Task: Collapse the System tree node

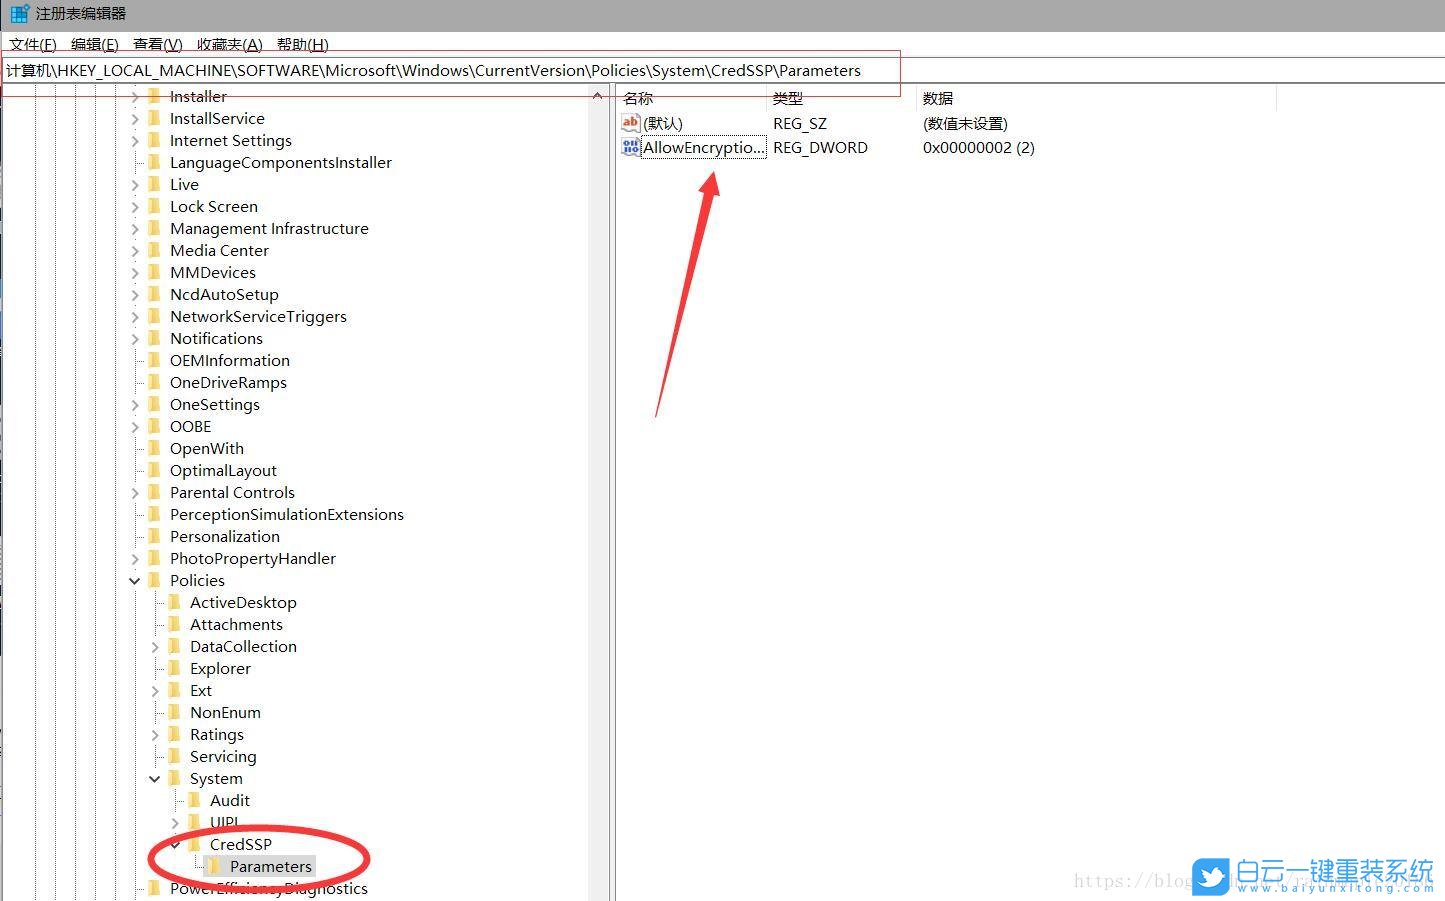Action: (155, 778)
